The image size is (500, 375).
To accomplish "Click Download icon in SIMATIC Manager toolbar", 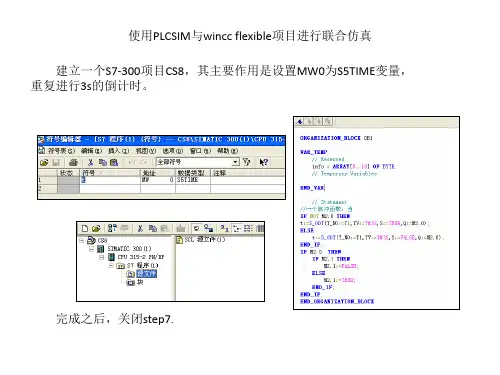I will [181, 228].
